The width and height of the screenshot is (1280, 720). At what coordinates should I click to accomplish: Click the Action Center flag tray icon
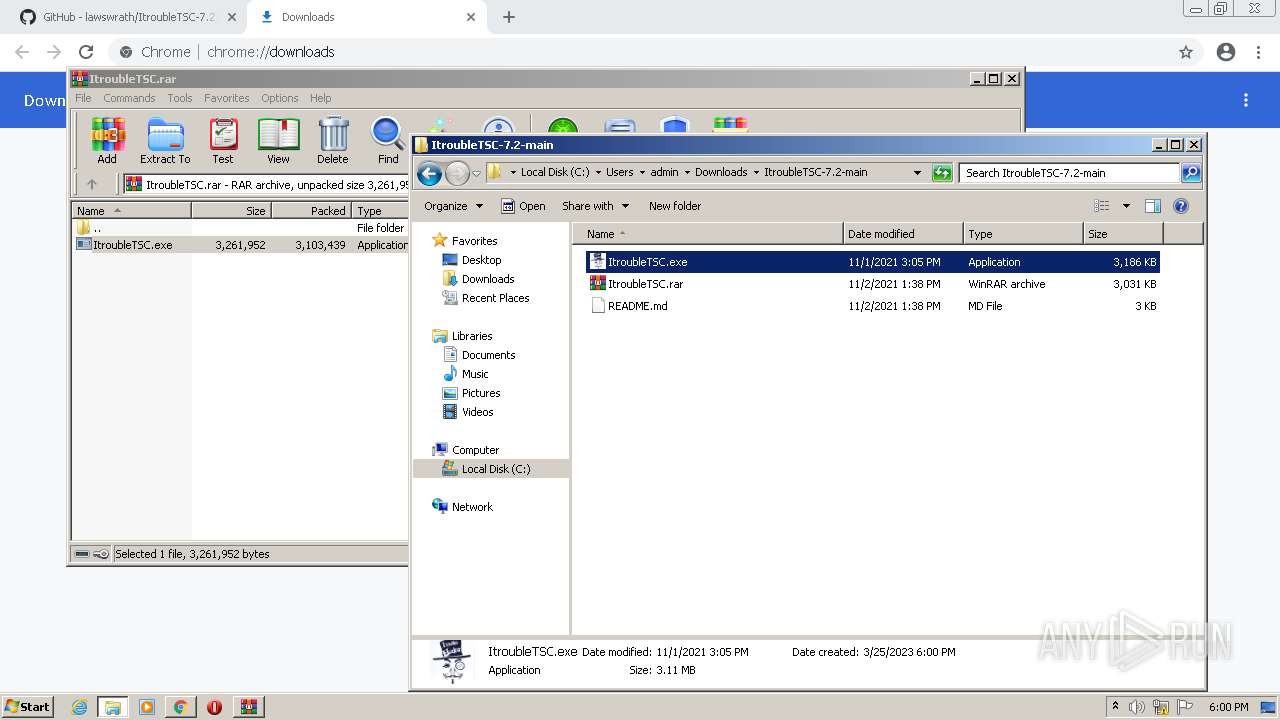(x=1185, y=707)
